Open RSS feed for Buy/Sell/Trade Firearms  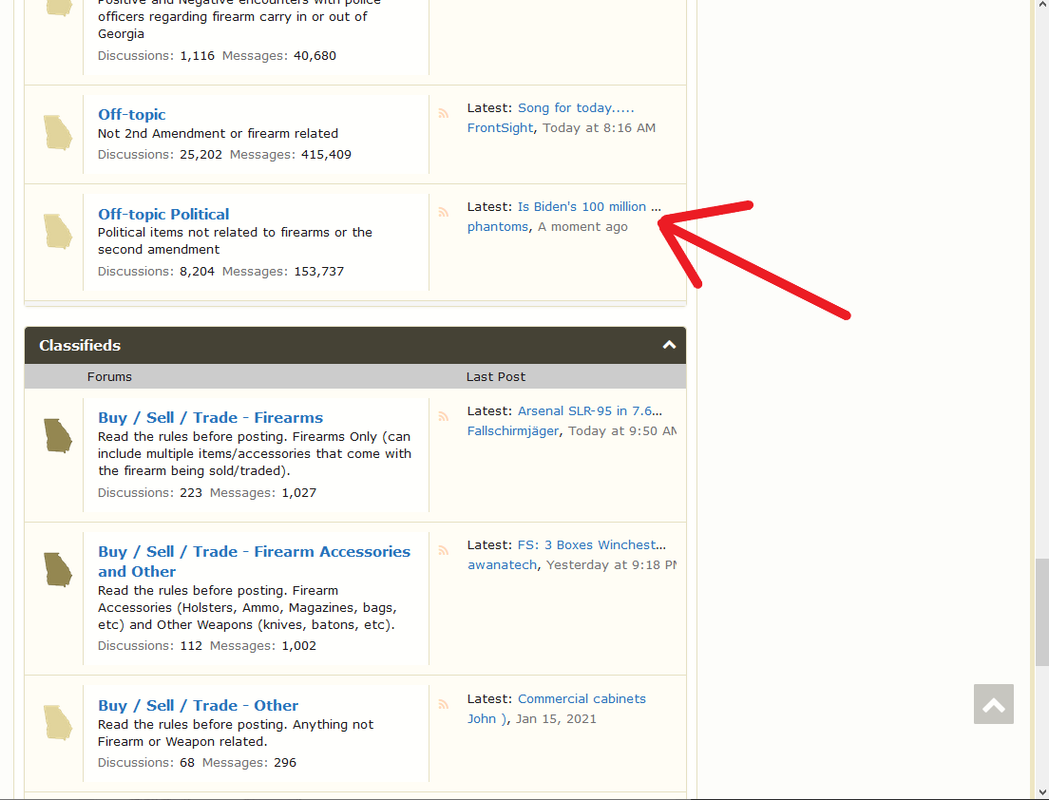coord(444,417)
